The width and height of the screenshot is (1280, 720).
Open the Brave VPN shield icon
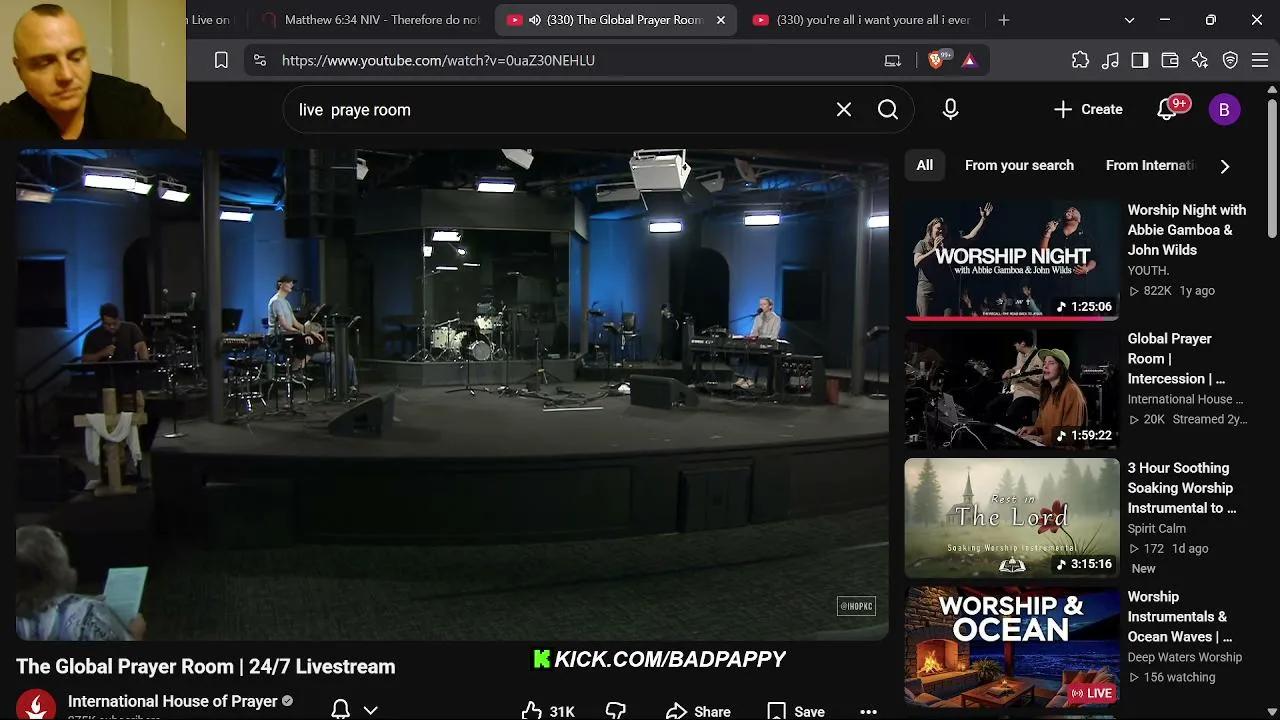1230,60
